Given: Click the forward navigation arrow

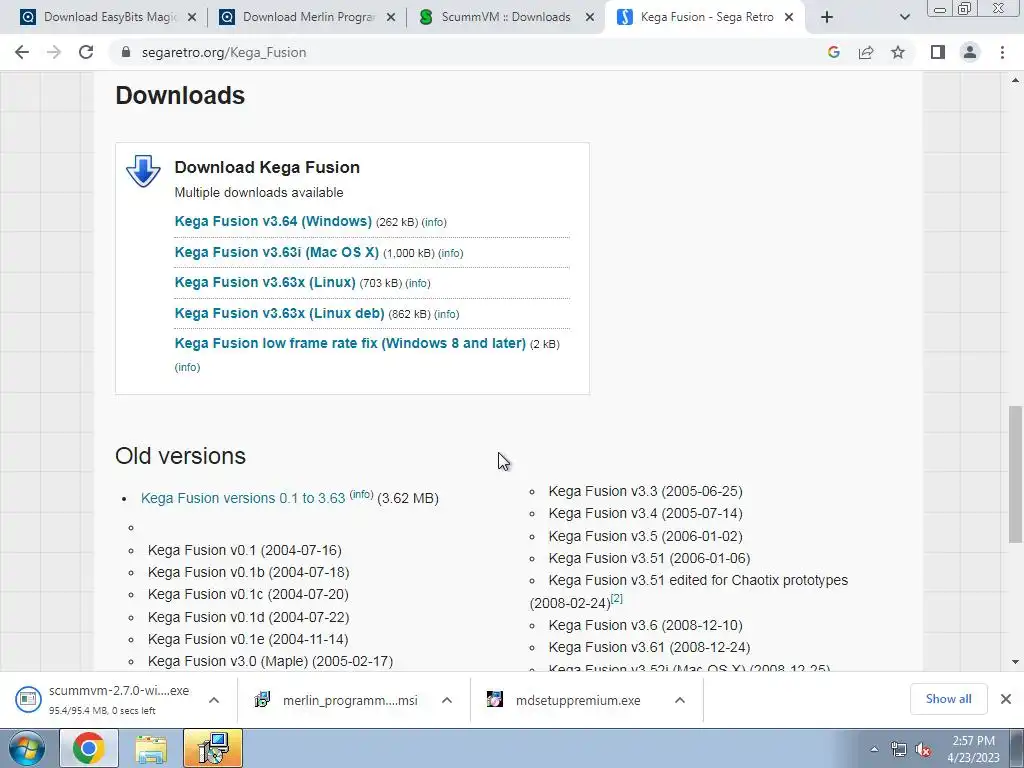Looking at the screenshot, I should pyautogui.click(x=54, y=52).
